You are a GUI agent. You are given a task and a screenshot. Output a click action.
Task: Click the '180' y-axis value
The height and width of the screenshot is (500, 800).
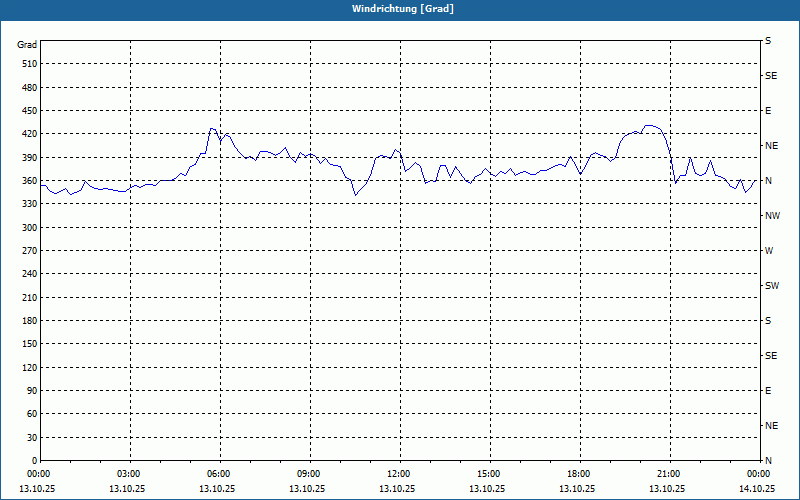pyautogui.click(x=30, y=321)
